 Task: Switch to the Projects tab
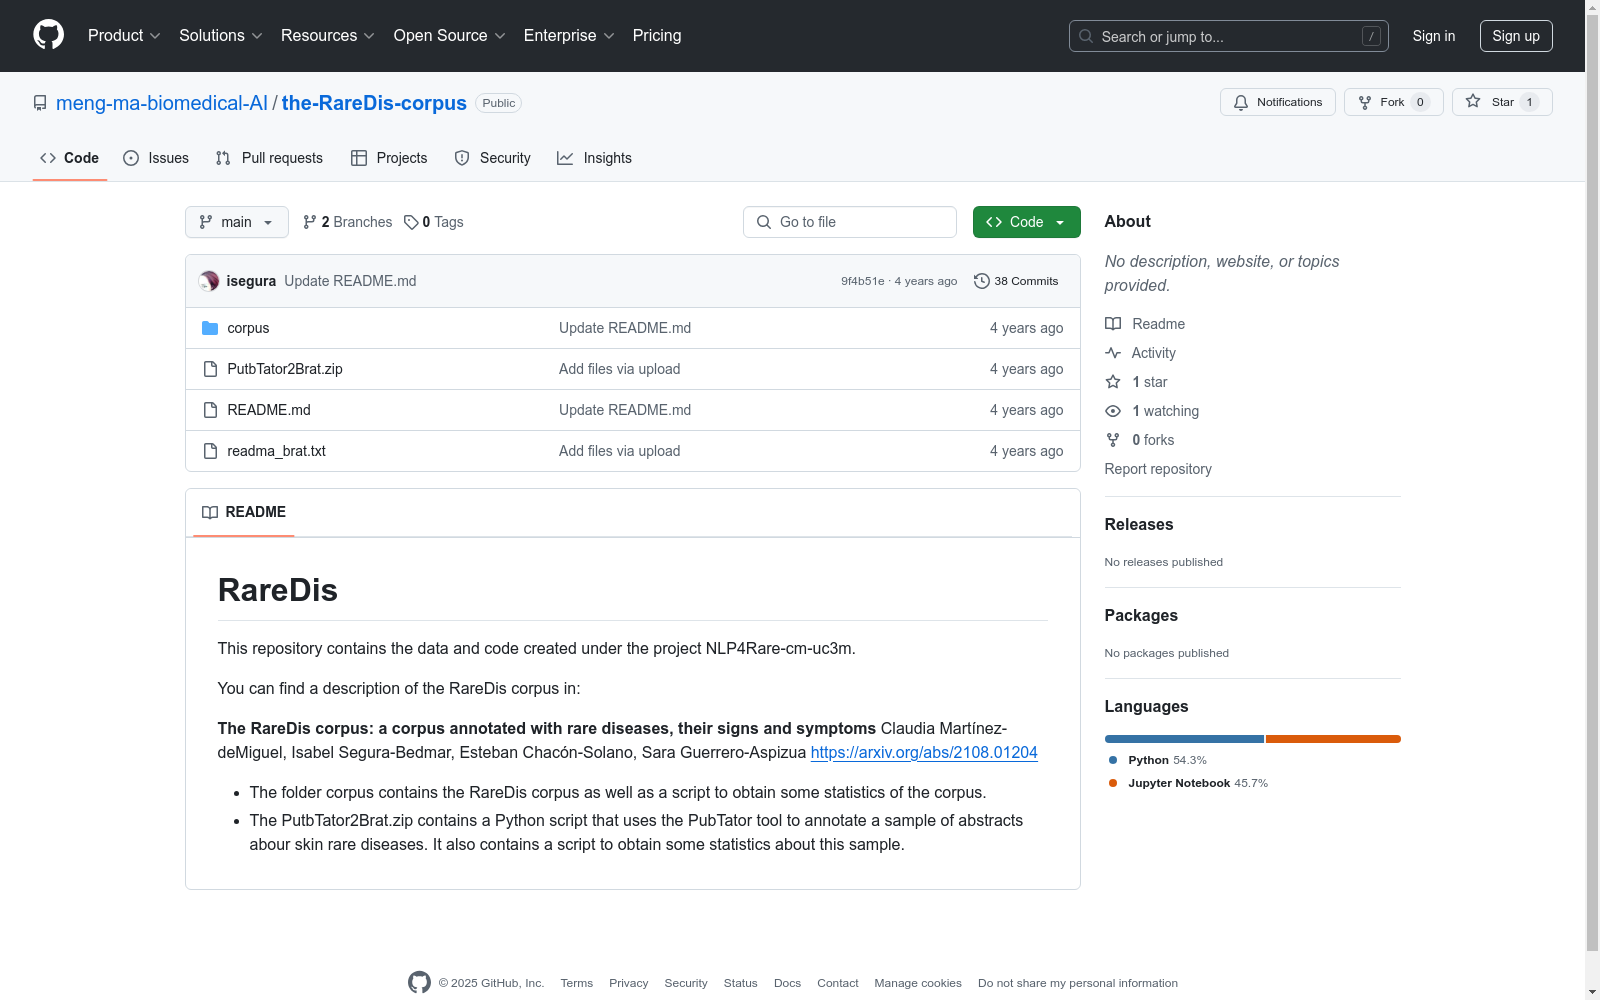click(389, 158)
